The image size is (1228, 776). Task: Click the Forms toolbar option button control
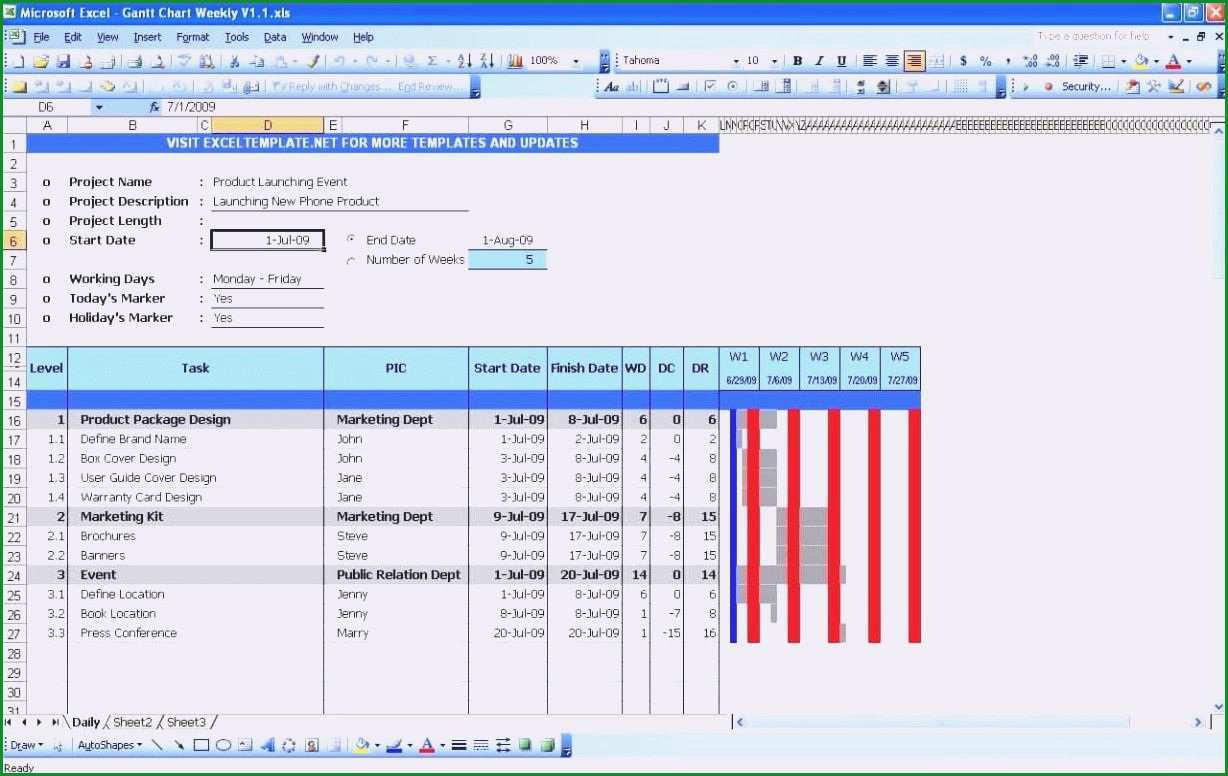pos(732,87)
